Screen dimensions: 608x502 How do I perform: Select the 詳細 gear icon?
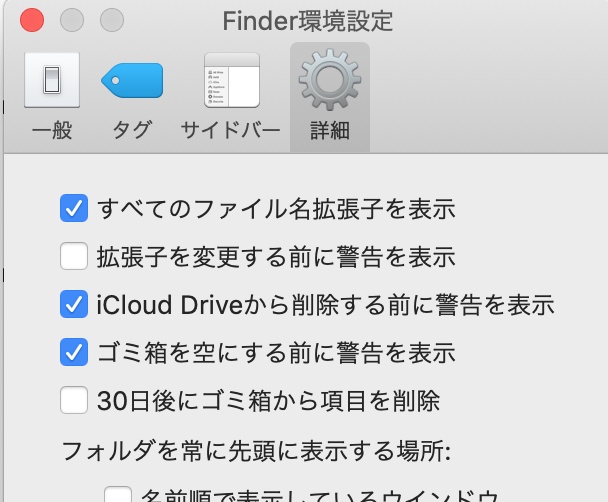point(329,80)
